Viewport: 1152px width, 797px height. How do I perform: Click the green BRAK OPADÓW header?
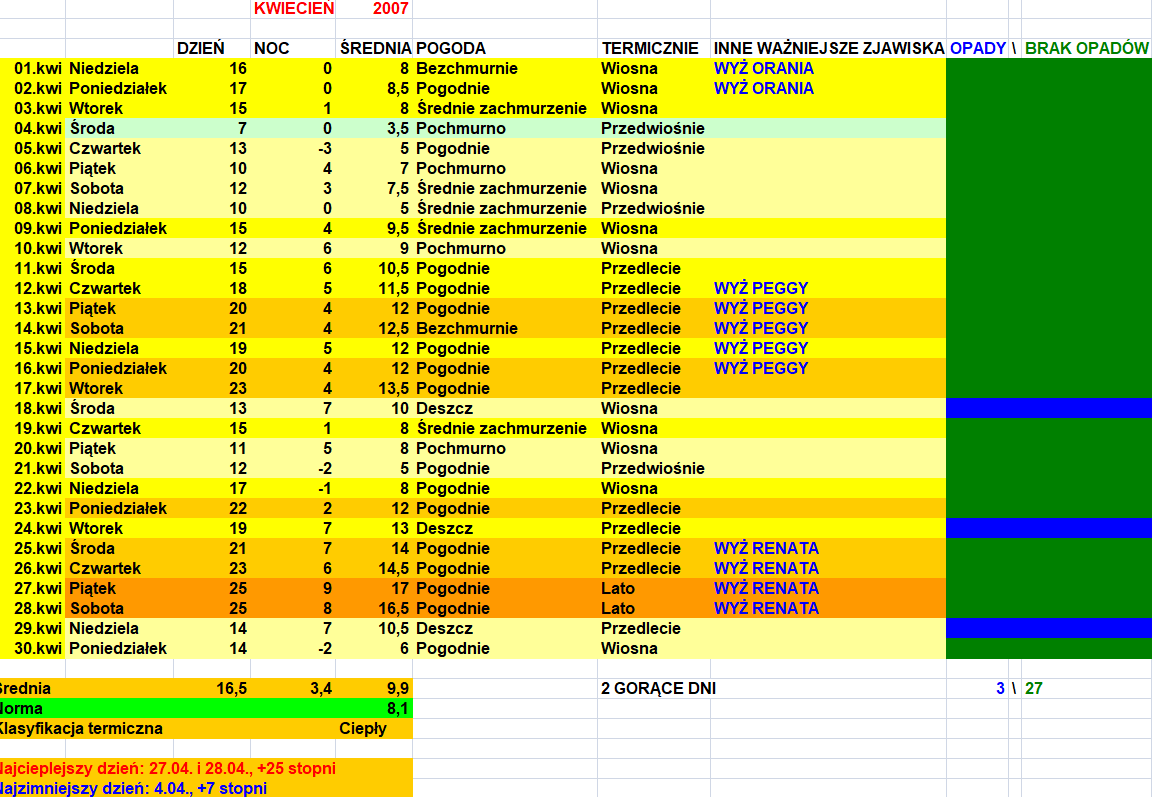1086,48
